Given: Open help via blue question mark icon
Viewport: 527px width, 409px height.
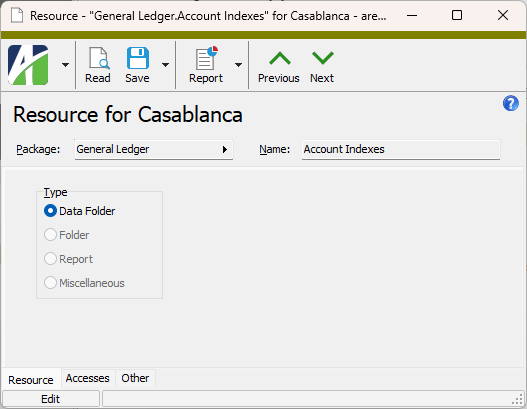Looking at the screenshot, I should coord(511,103).
